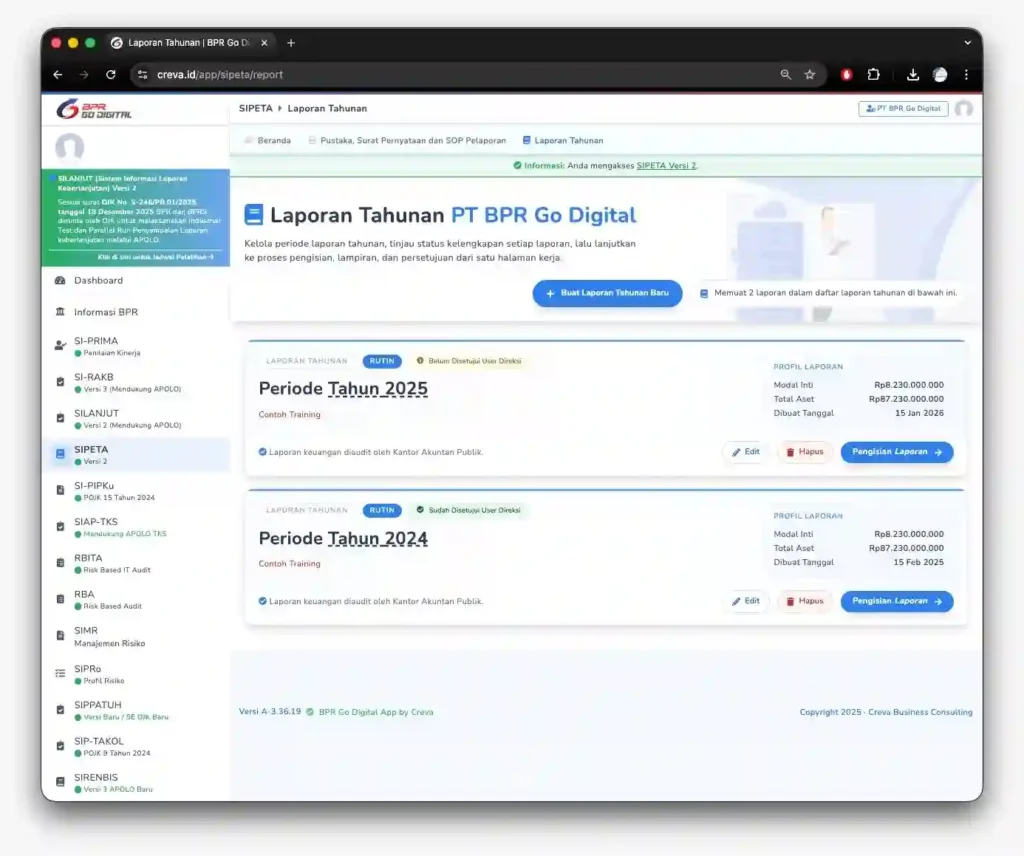
Task: Click the user avatar in top-right header
Action: [x=963, y=109]
